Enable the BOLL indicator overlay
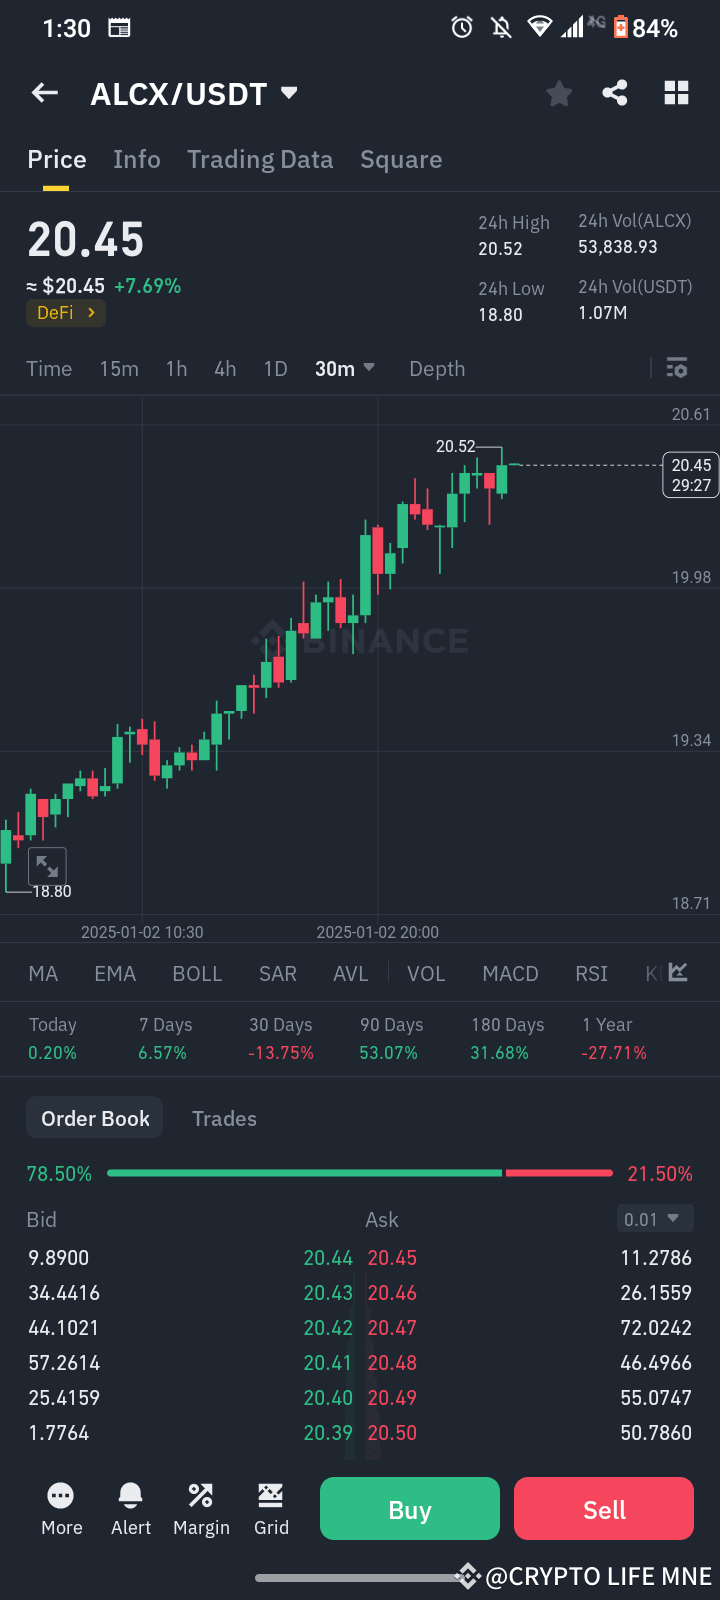720x1600 pixels. coord(197,973)
